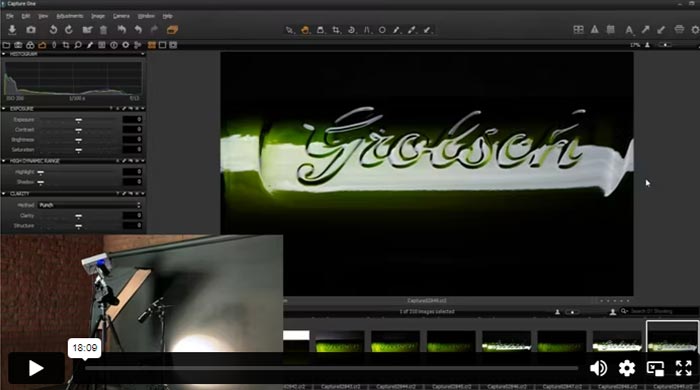700x390 pixels.
Task: Open the Help menu
Action: [x=167, y=16]
